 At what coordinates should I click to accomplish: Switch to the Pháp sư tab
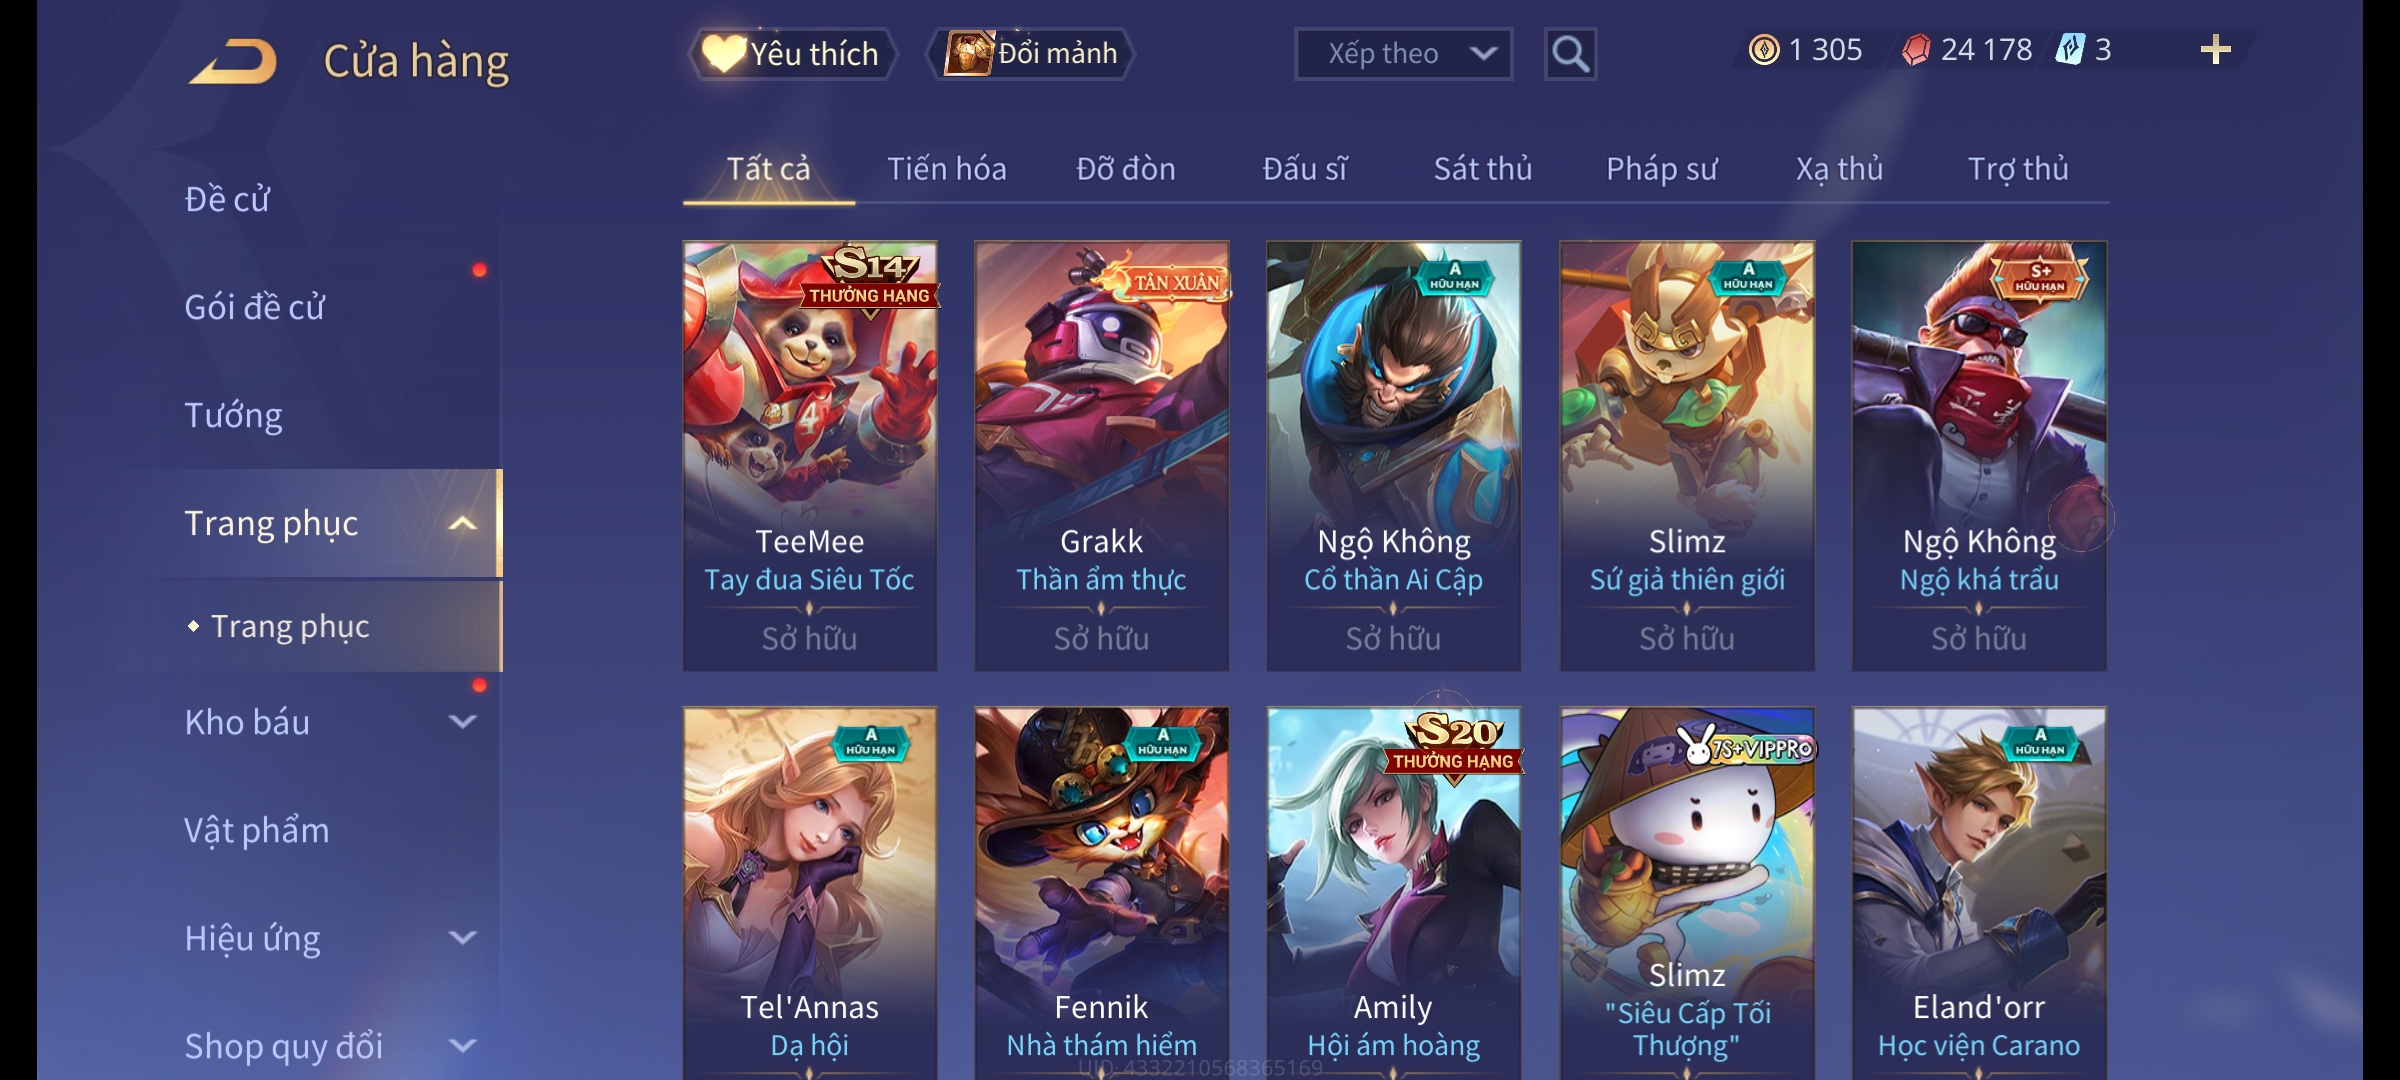click(1661, 169)
